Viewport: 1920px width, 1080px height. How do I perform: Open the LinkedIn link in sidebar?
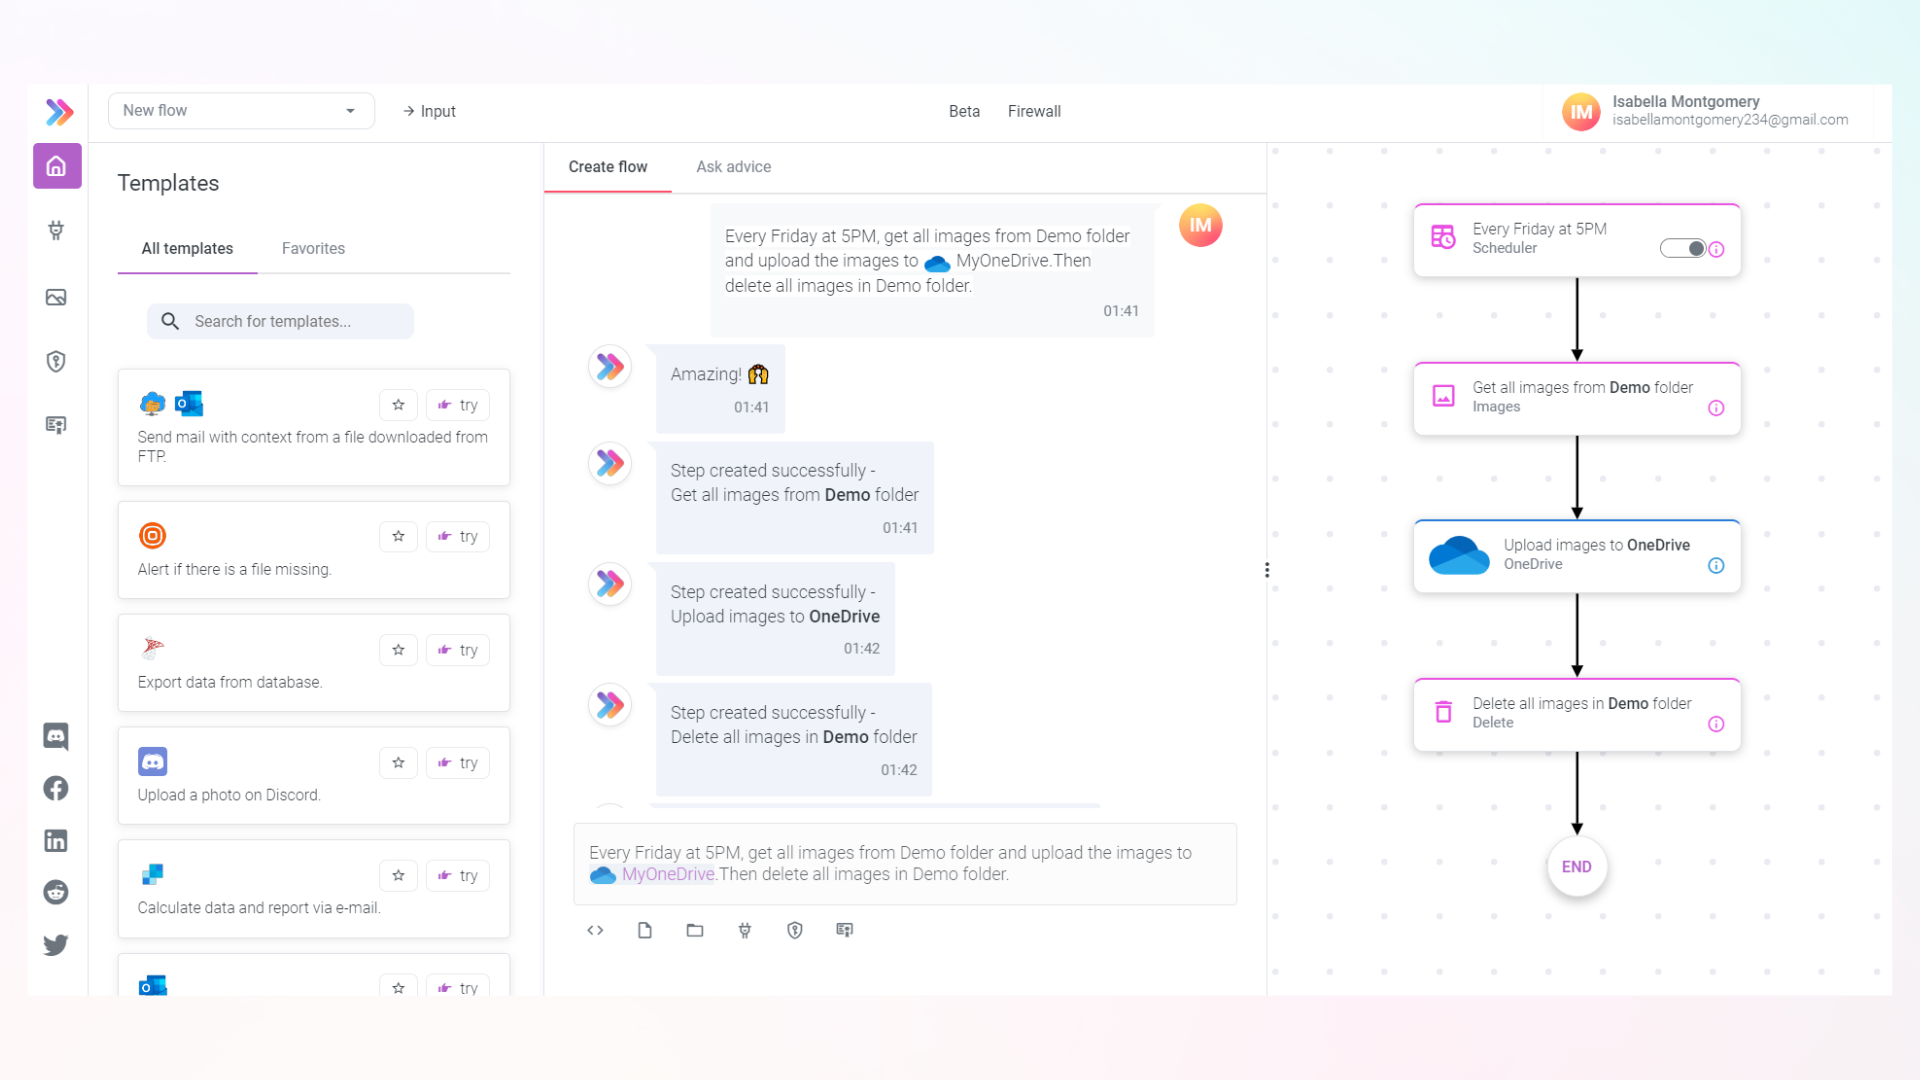(x=56, y=841)
